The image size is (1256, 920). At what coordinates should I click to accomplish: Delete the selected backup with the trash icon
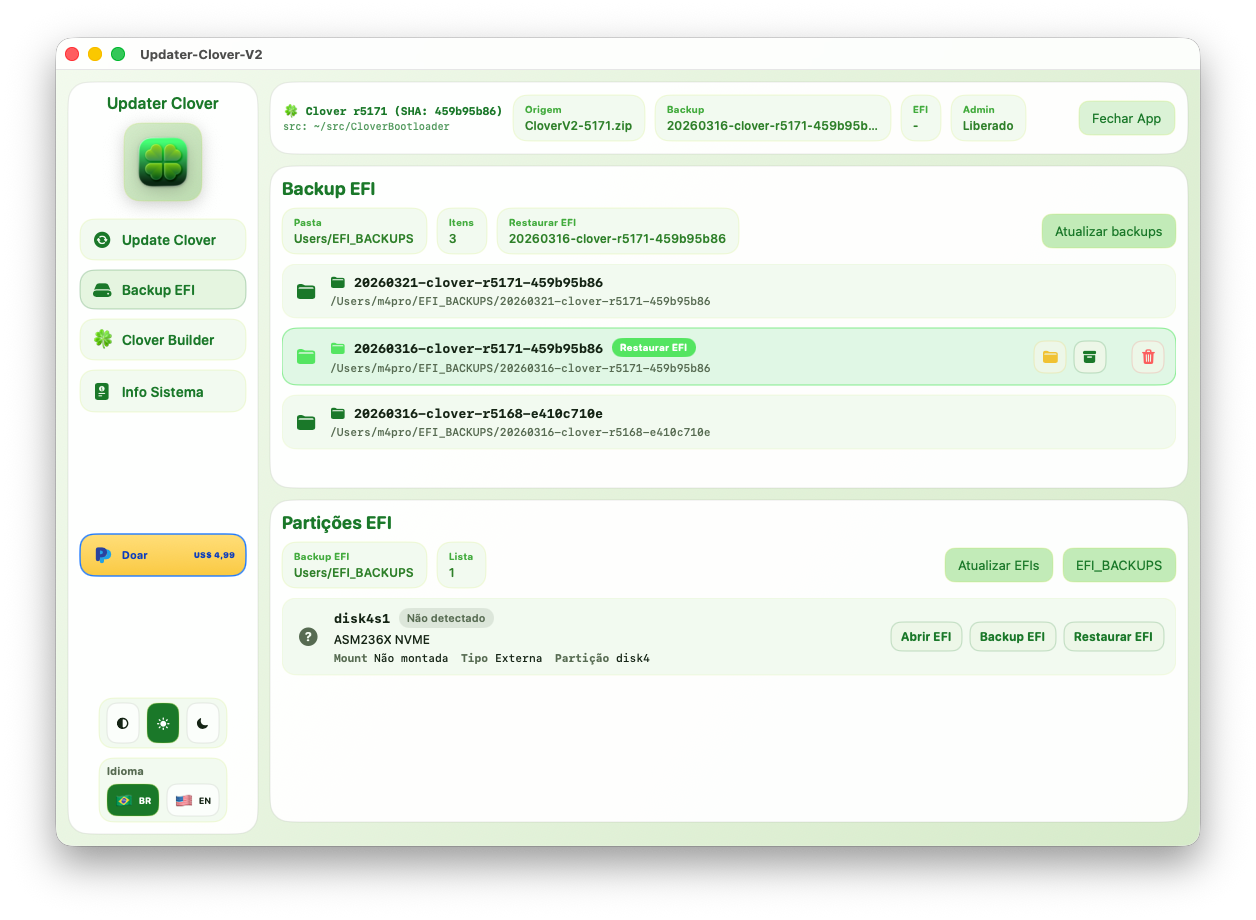coord(1147,356)
